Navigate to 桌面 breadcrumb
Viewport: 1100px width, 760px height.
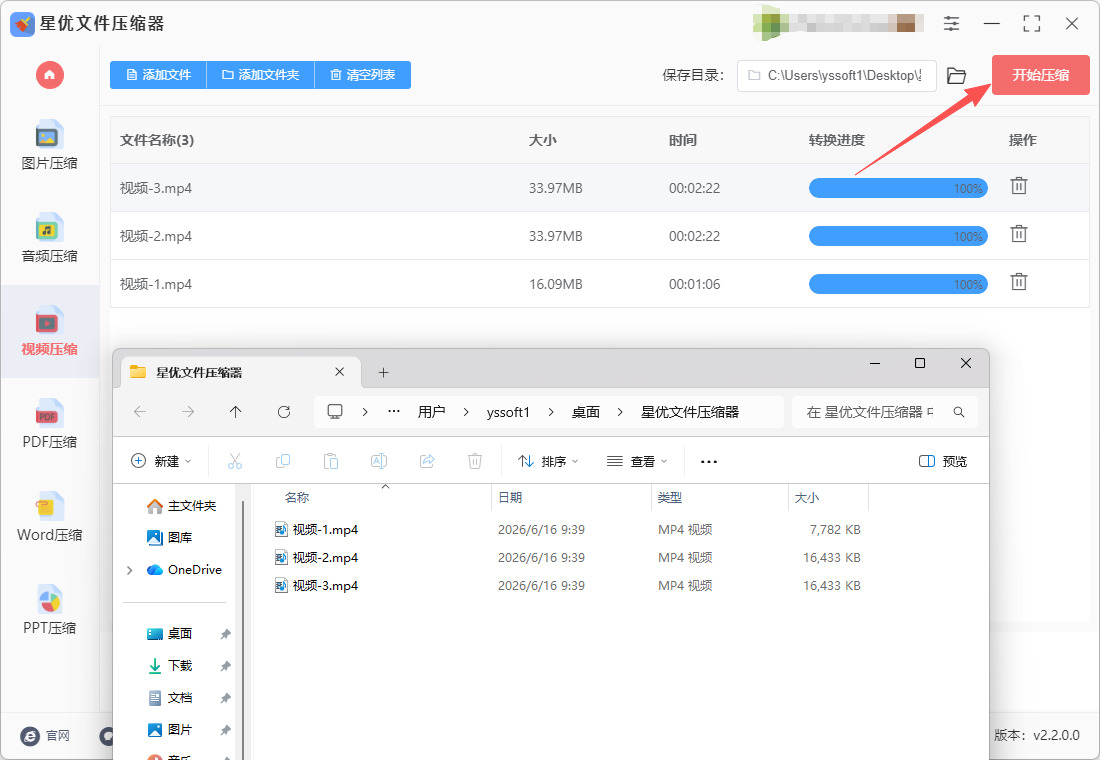click(586, 412)
